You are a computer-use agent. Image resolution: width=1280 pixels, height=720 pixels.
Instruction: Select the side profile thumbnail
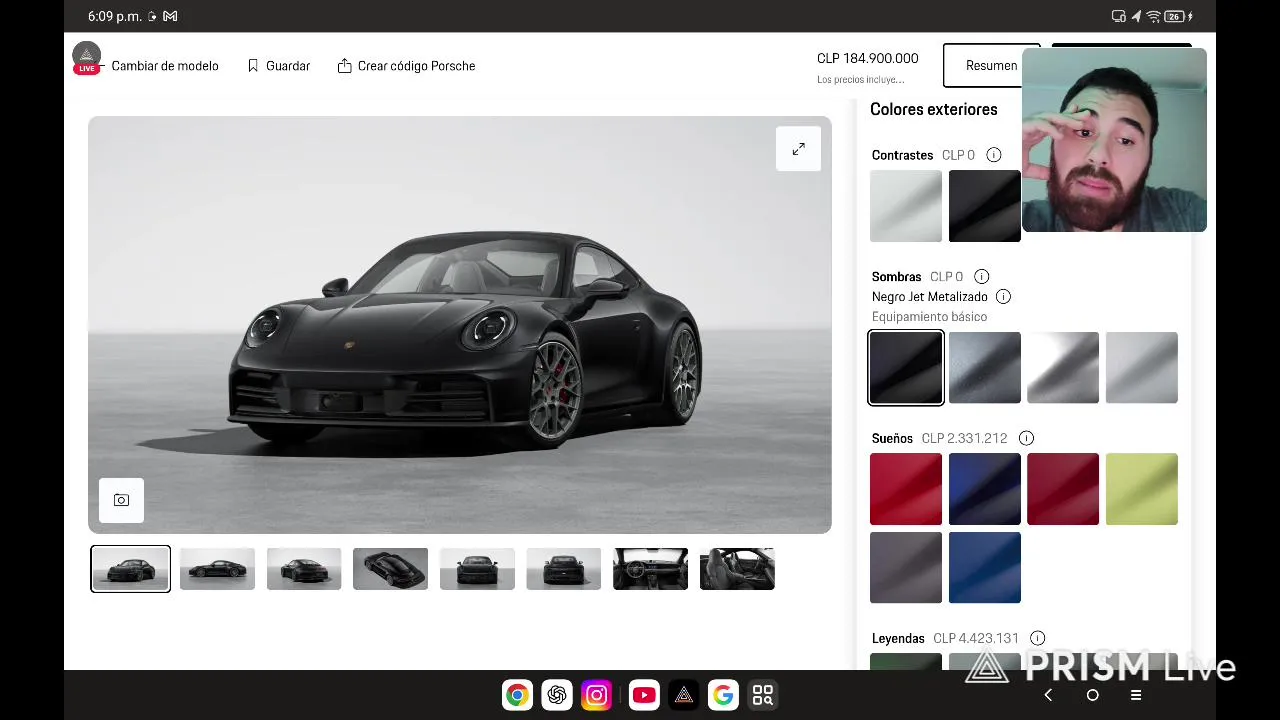click(217, 569)
